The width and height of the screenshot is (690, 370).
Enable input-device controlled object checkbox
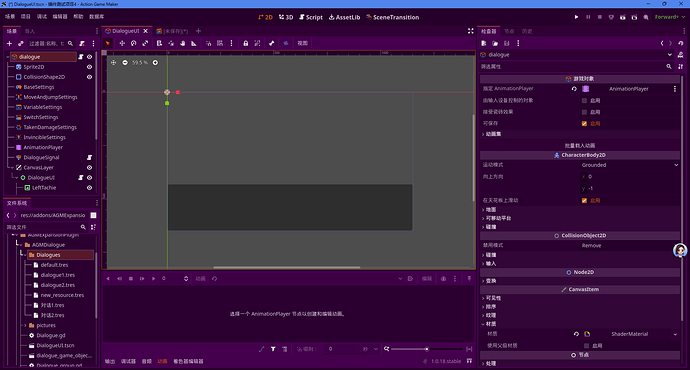pyautogui.click(x=584, y=100)
